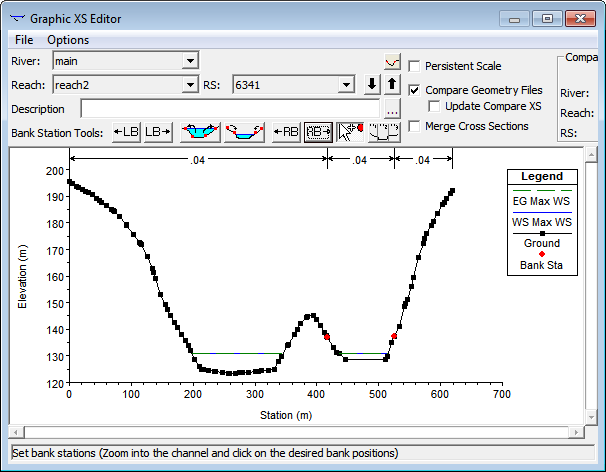Open the description editor ellipsis button
The height and width of the screenshot is (472, 606).
392,109
